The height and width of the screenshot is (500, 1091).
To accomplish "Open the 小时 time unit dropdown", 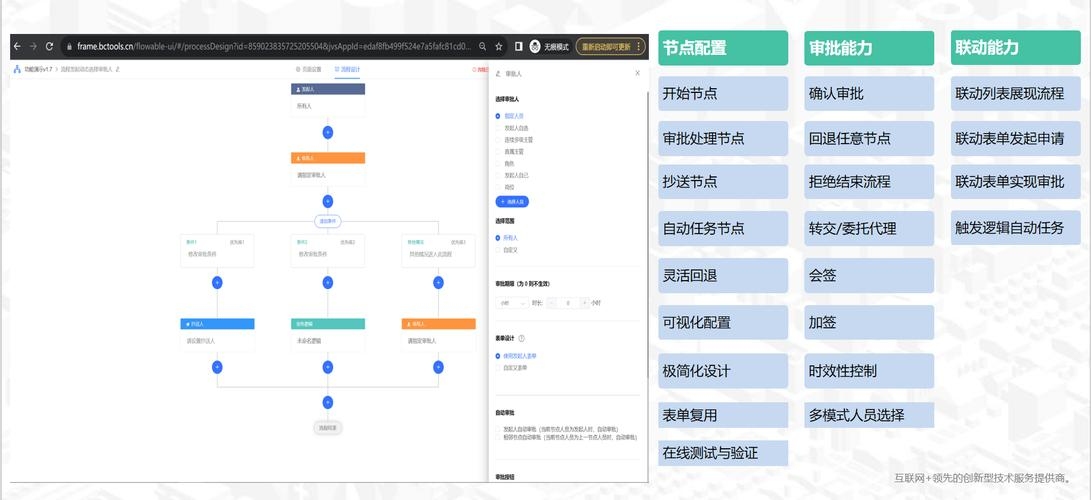I will click(x=512, y=303).
